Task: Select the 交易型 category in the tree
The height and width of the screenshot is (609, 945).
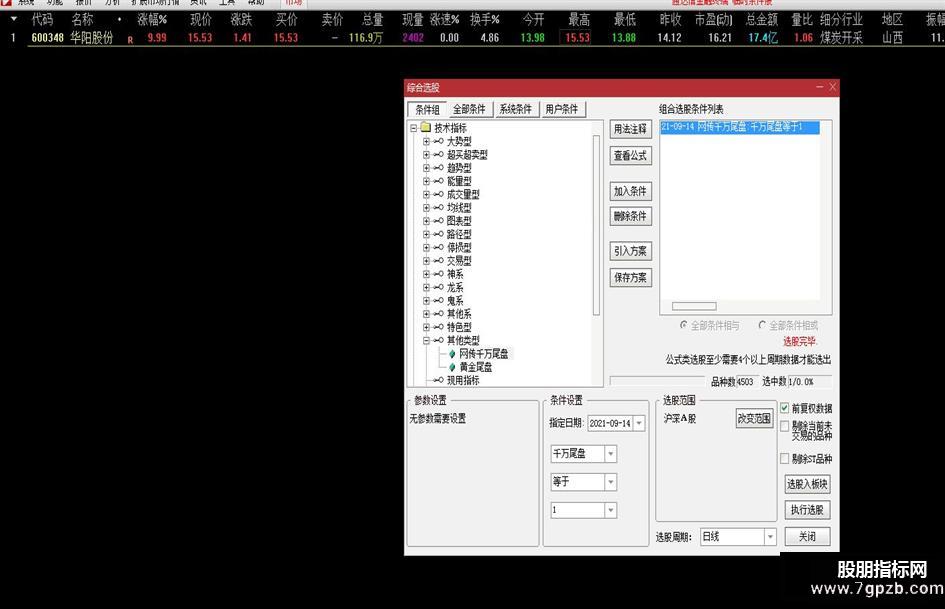Action: coord(459,260)
